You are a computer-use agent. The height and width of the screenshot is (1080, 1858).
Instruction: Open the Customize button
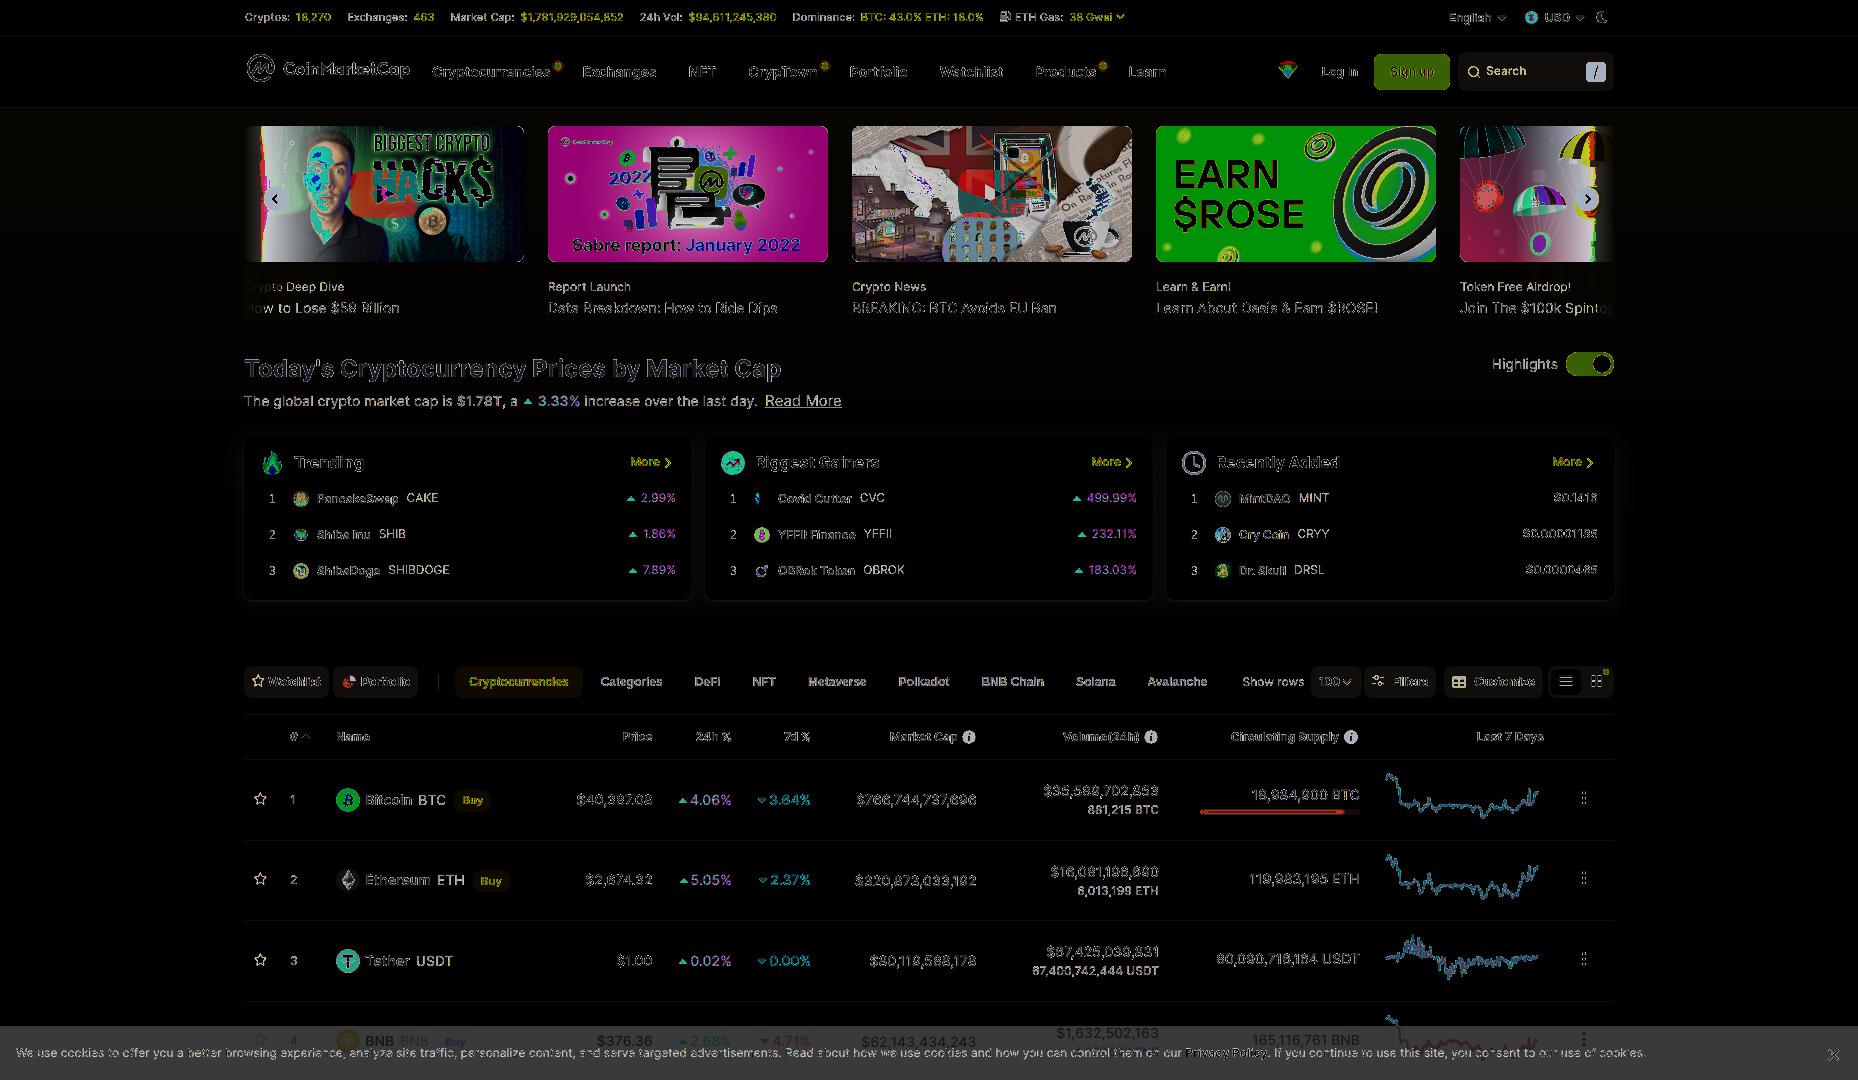(x=1493, y=682)
